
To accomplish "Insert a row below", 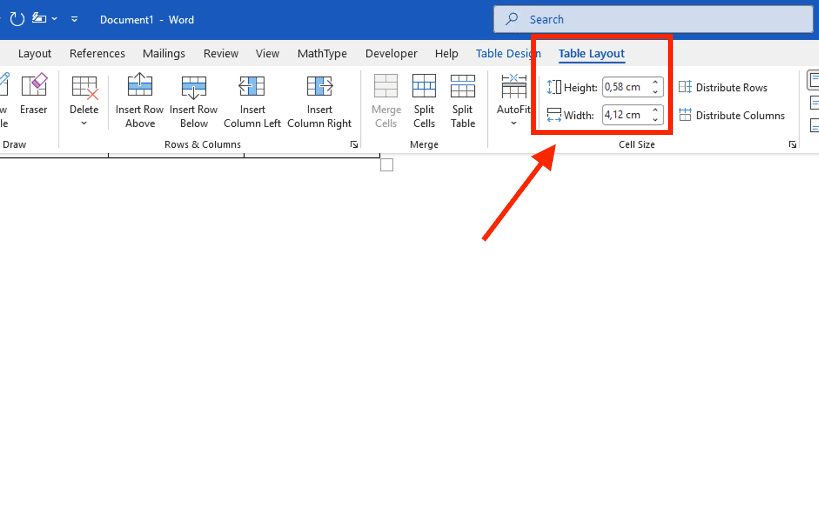I will (194, 101).
